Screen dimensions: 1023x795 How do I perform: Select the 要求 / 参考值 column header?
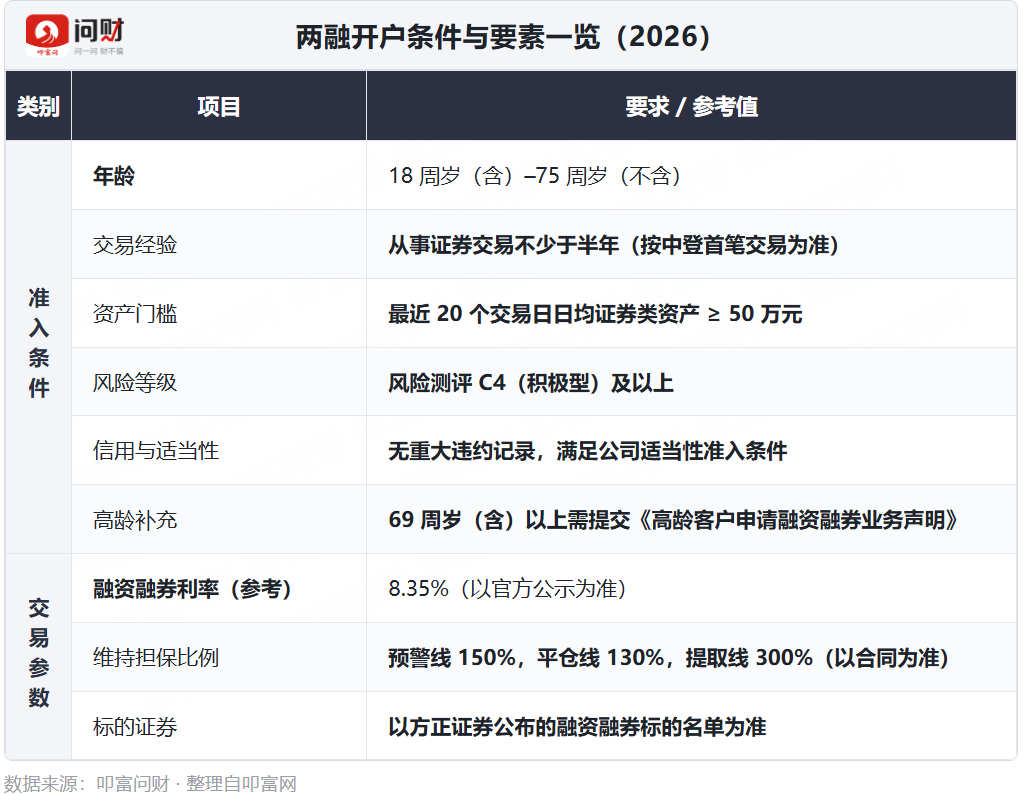coord(692,106)
